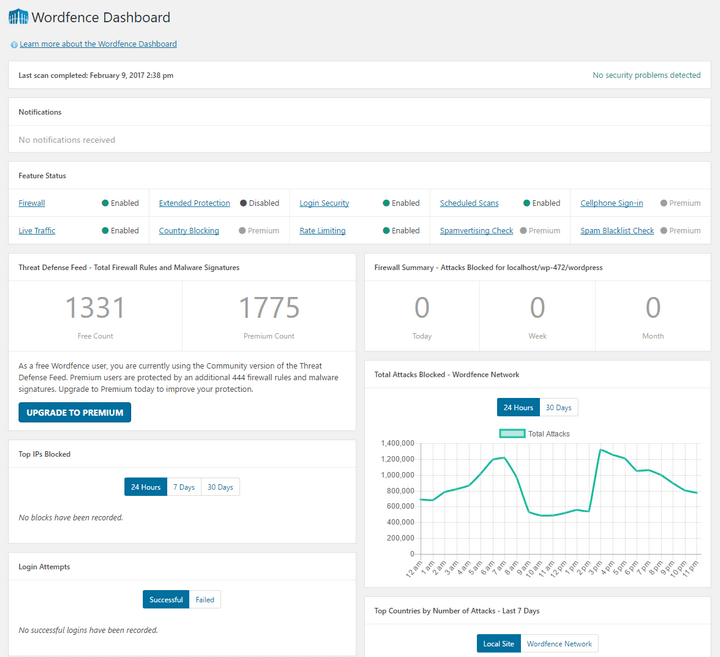Click the Last scan completed timestamp
This screenshot has height=657, width=720.
(x=96, y=75)
